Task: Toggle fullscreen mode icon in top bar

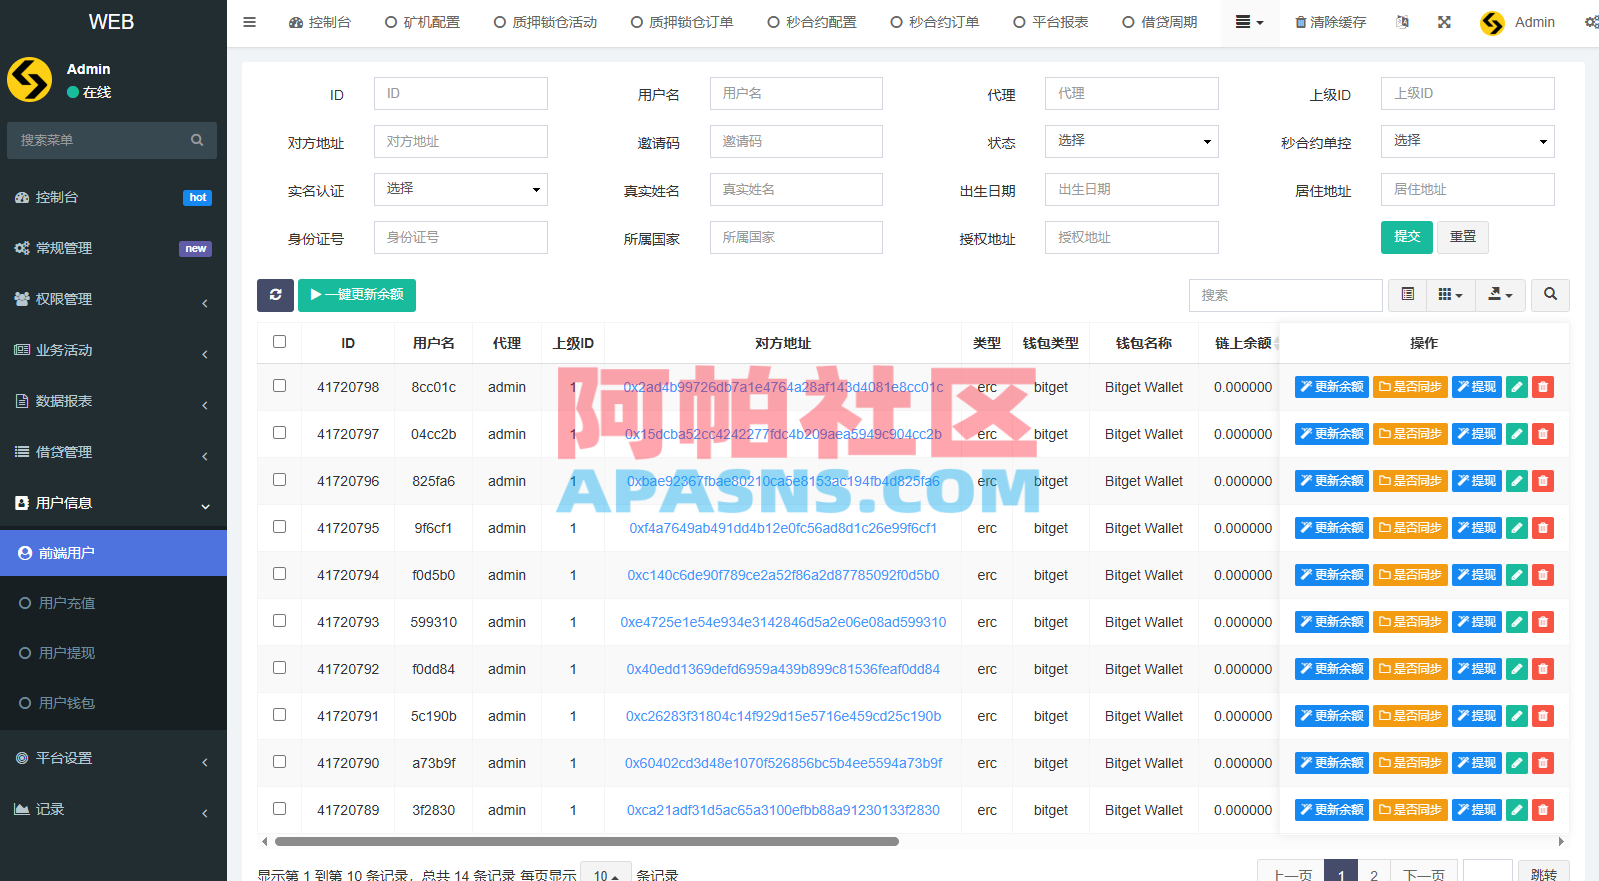Action: (1444, 22)
